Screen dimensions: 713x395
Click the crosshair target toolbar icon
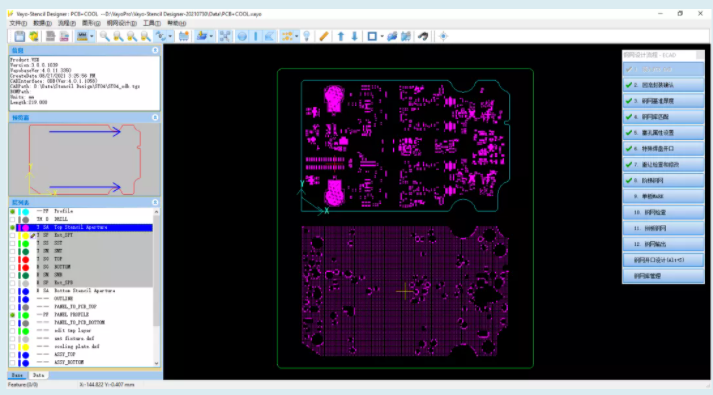pos(443,36)
